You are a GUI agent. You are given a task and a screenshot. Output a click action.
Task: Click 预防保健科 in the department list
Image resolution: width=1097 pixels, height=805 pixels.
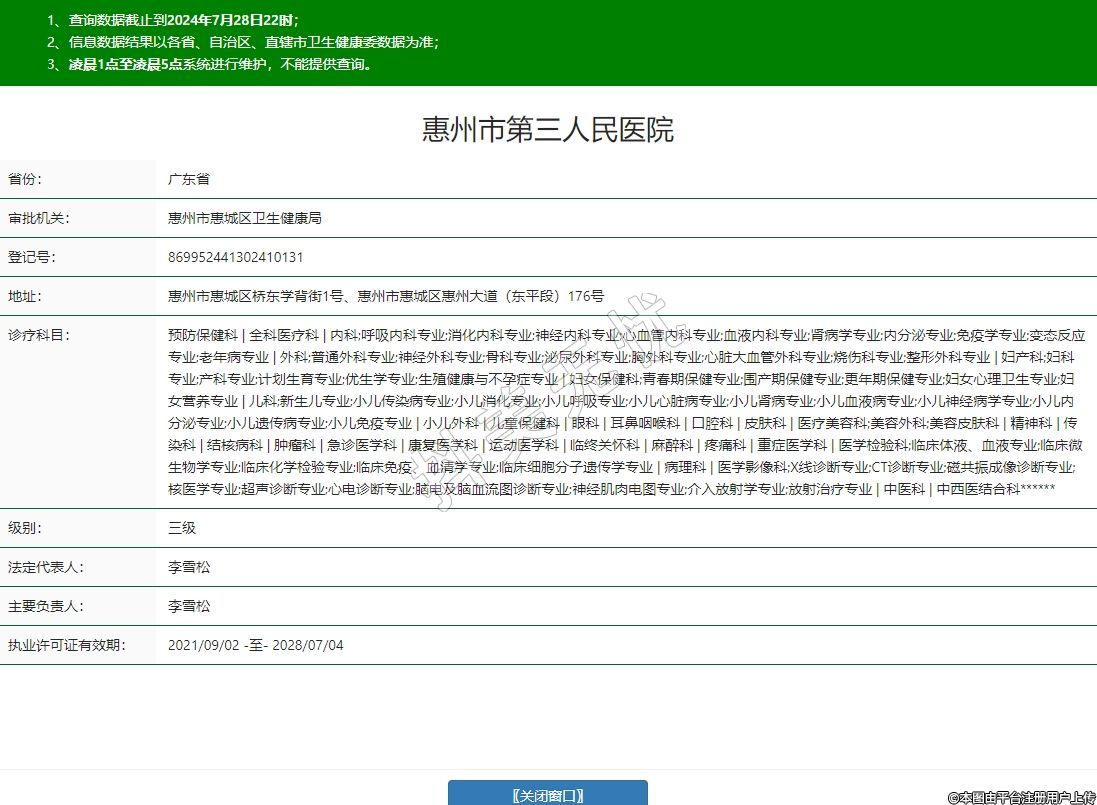coord(203,335)
